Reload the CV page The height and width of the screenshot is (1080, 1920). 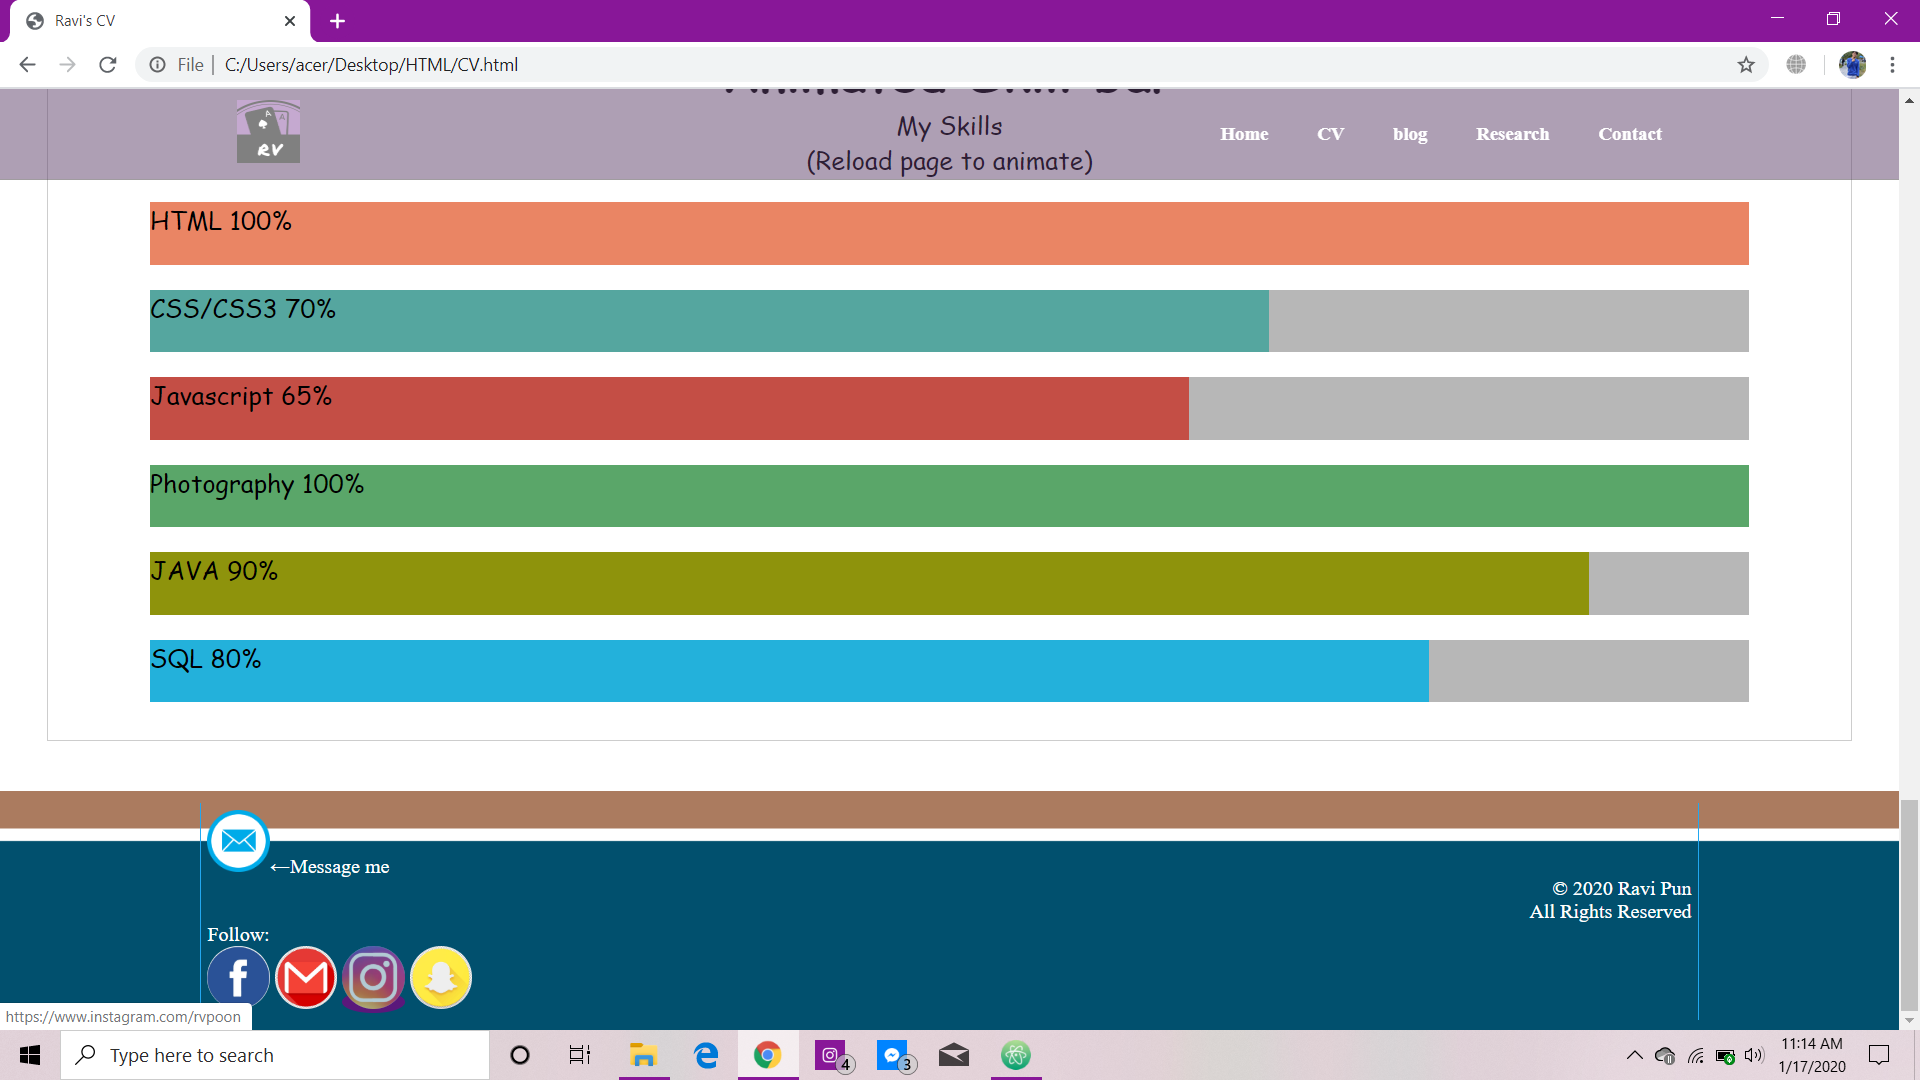pyautogui.click(x=107, y=65)
